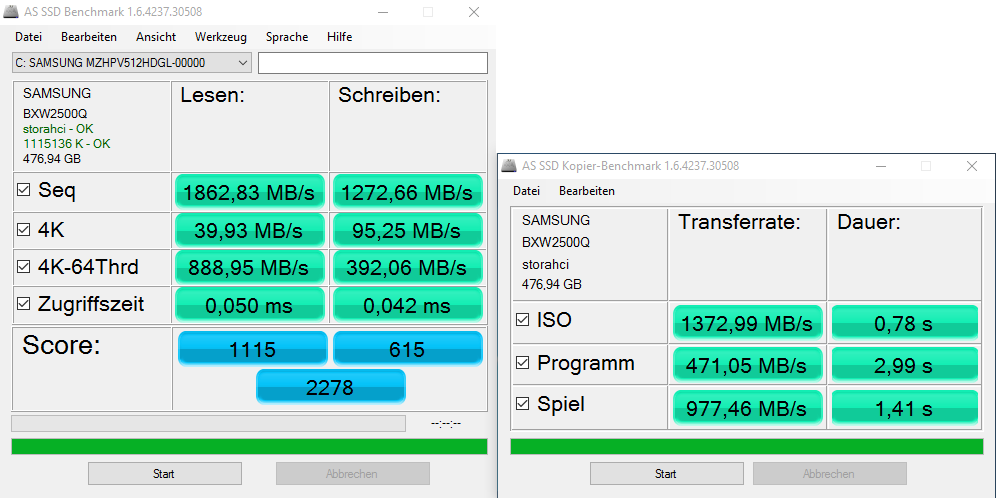Disable the 4K-64Thrd checkbox
Viewport: 996px width, 498px height.
coord(24,267)
